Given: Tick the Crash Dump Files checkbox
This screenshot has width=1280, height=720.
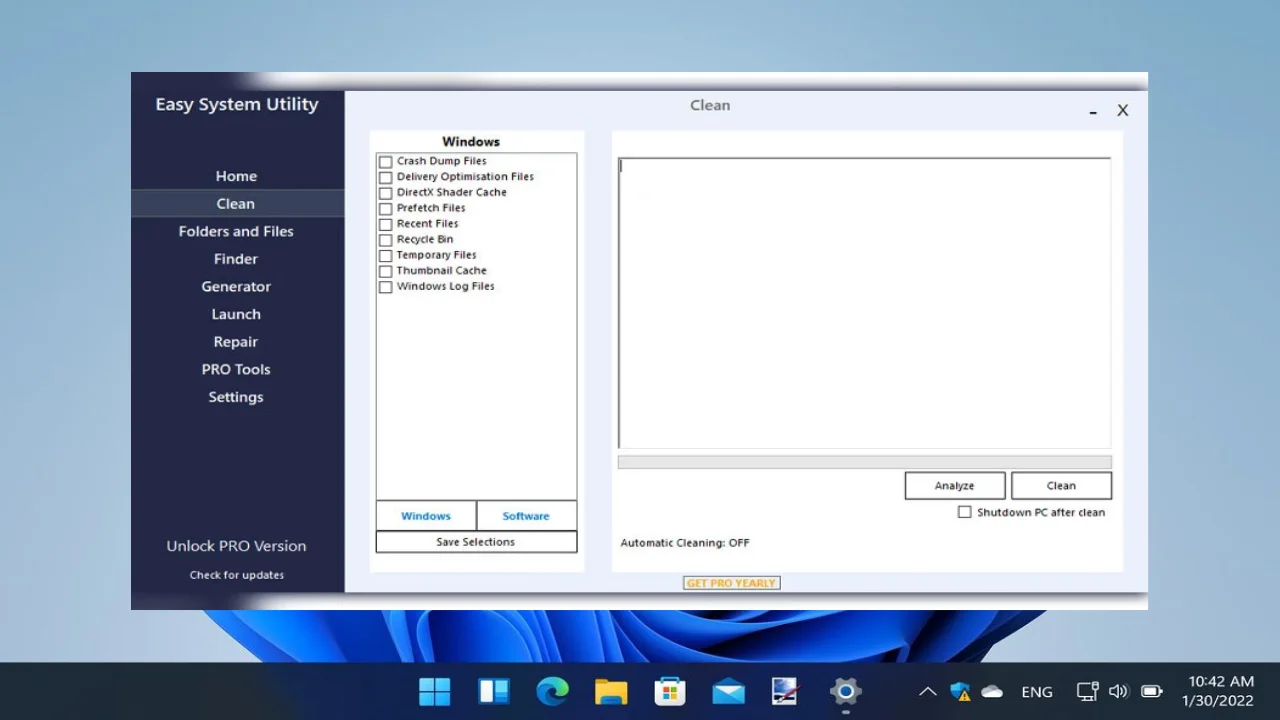Looking at the screenshot, I should (385, 162).
